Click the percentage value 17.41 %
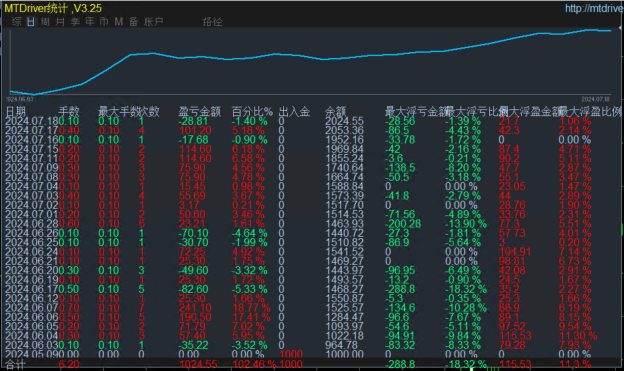The height and width of the screenshot is (371, 624). pyautogui.click(x=251, y=317)
